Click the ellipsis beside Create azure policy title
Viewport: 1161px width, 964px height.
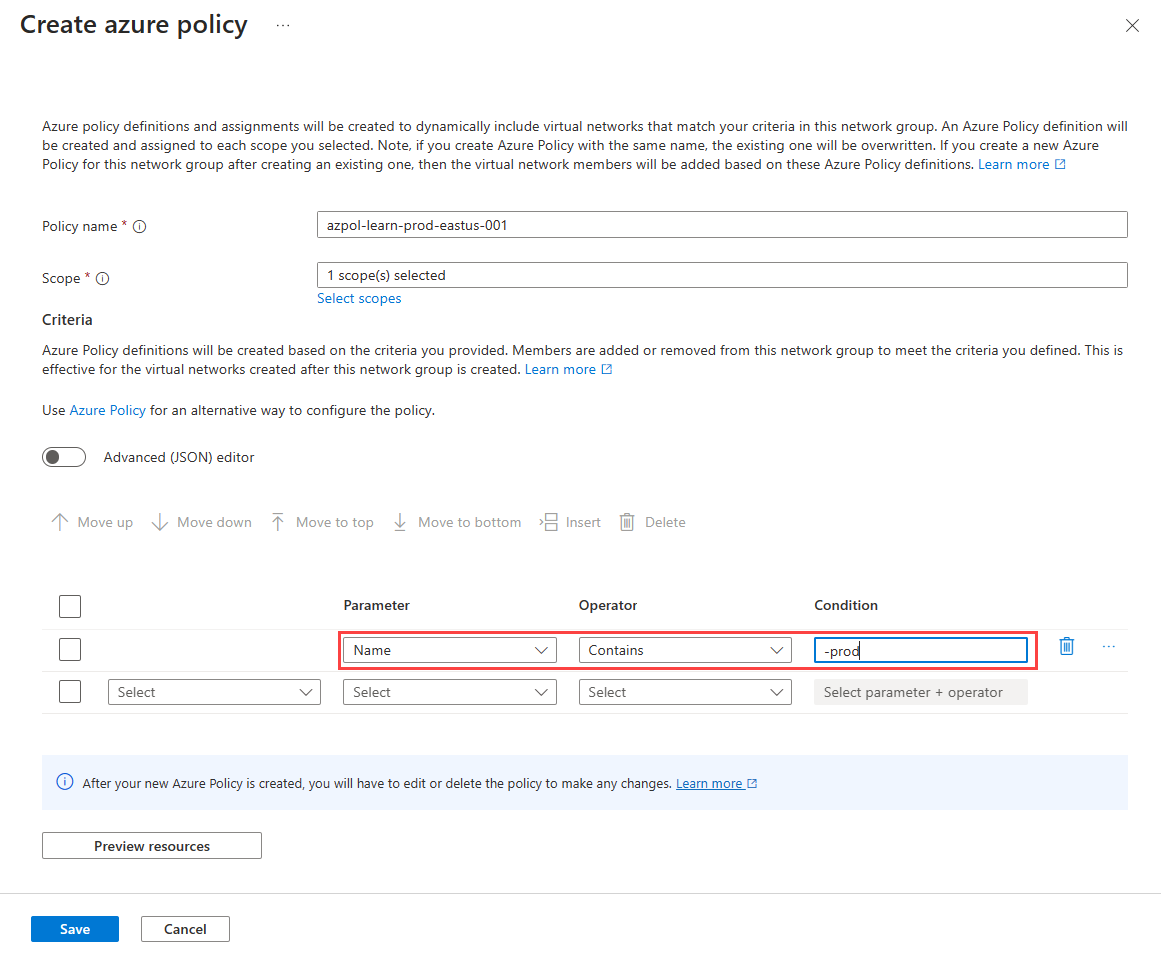click(x=283, y=26)
